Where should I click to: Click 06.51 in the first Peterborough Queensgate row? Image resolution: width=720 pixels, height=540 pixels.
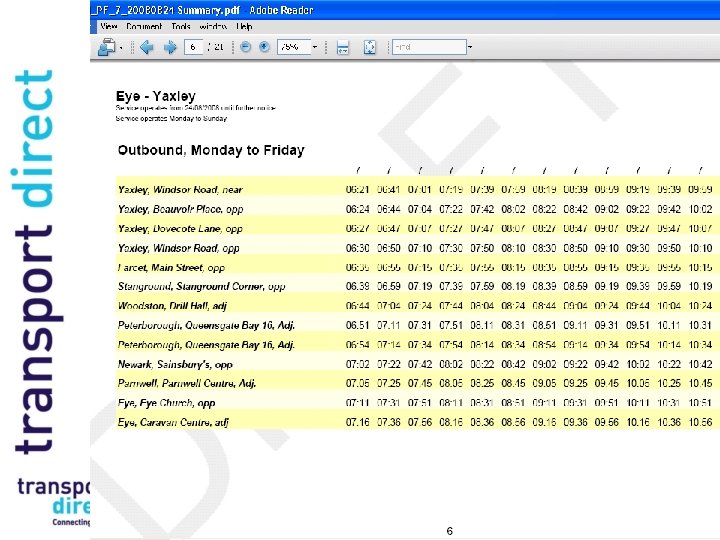click(358, 326)
